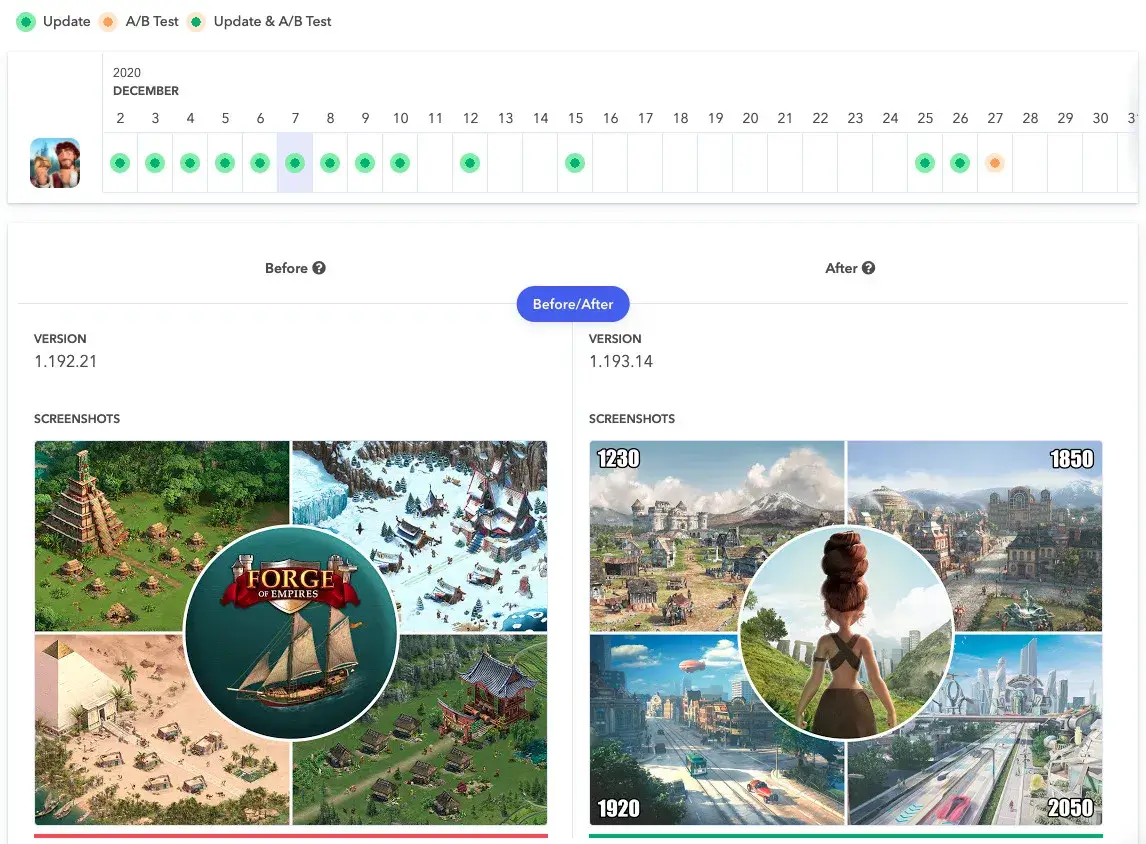Viewport: 1146px width, 844px height.
Task: Switch to the Before column header
Action: click(x=286, y=268)
